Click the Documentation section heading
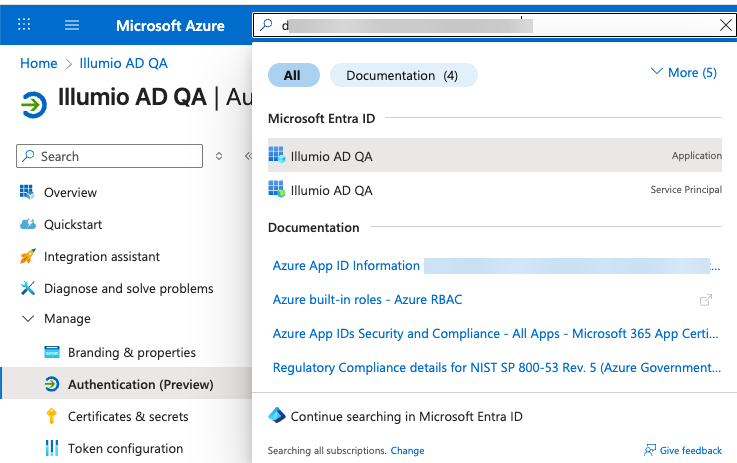737x463 pixels. coord(314,228)
